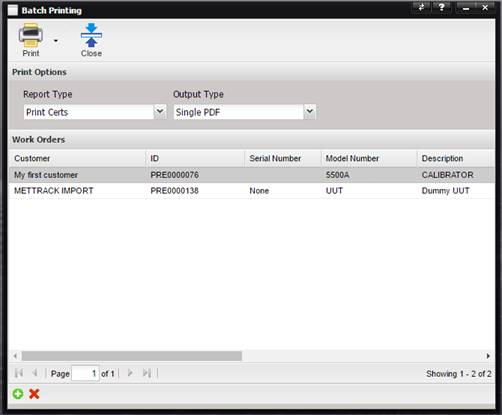Click the scrollbar right arrow
Image resolution: width=502 pixels, height=415 pixels.
[488, 356]
